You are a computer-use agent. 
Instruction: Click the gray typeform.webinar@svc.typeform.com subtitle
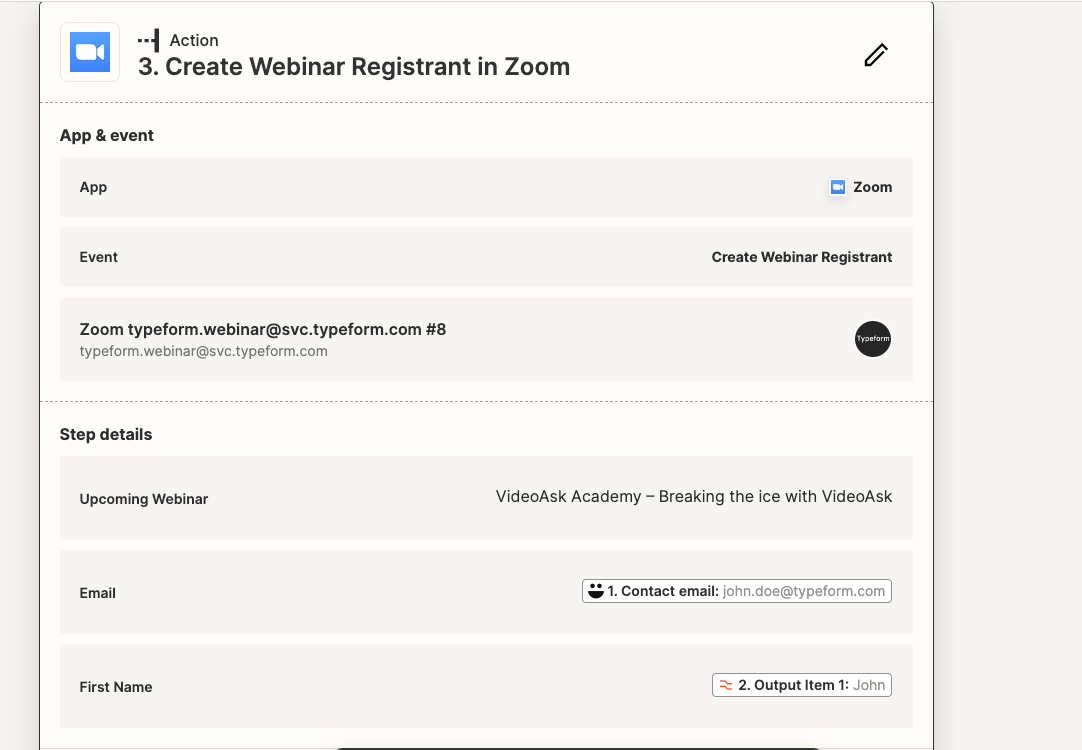coord(204,351)
